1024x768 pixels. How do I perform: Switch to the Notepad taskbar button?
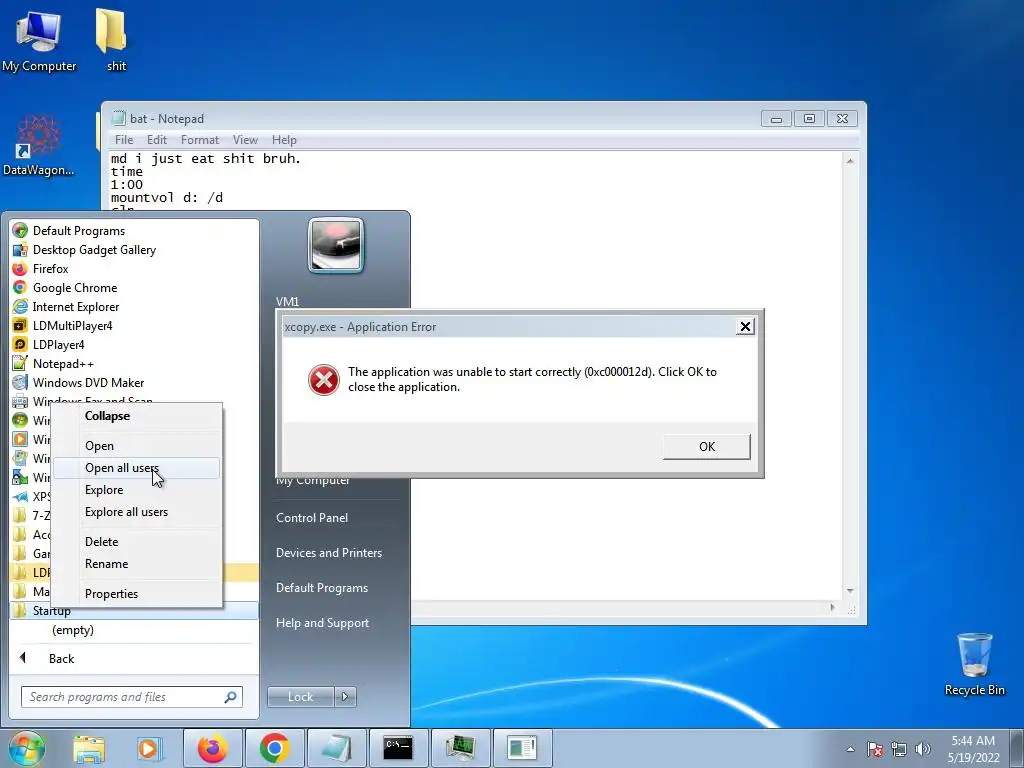tap(336, 748)
